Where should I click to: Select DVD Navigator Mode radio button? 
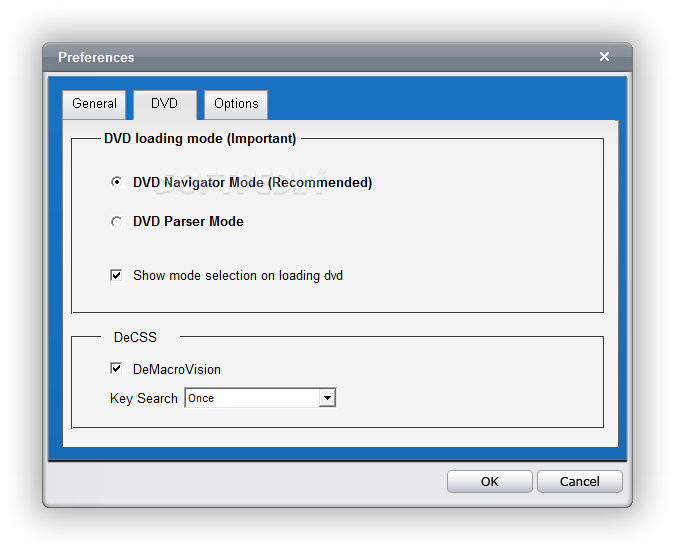[x=116, y=182]
